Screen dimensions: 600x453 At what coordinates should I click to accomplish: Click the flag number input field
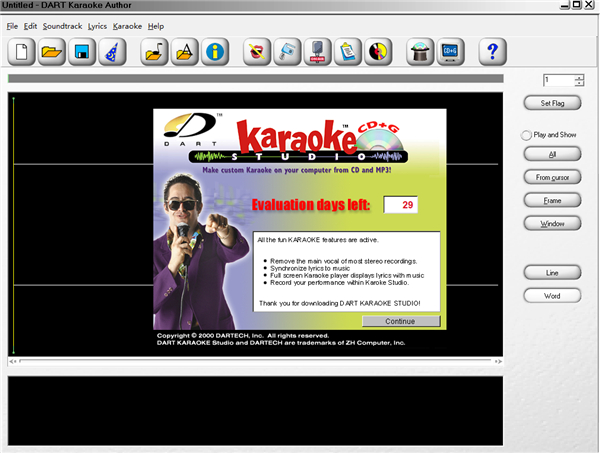tap(559, 80)
